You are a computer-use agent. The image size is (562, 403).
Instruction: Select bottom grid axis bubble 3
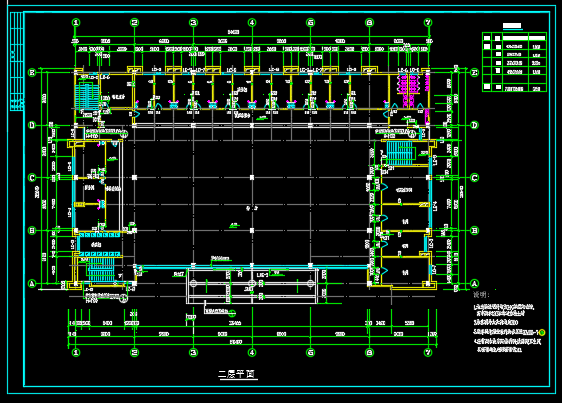pyautogui.click(x=193, y=352)
